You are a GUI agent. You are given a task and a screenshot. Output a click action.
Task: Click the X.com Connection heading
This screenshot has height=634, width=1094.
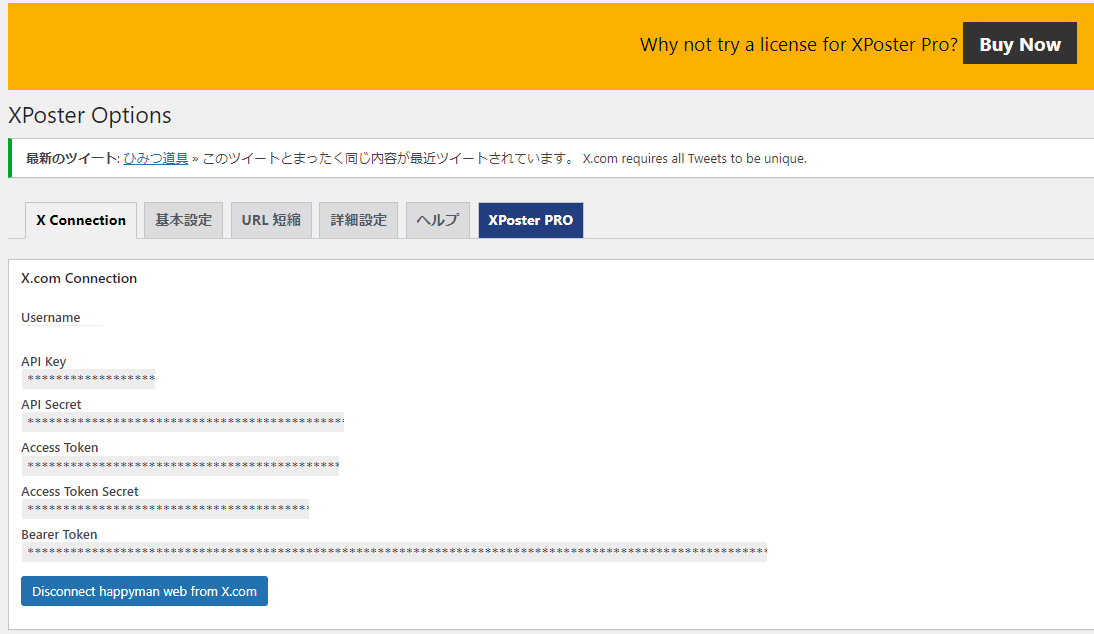(x=79, y=278)
